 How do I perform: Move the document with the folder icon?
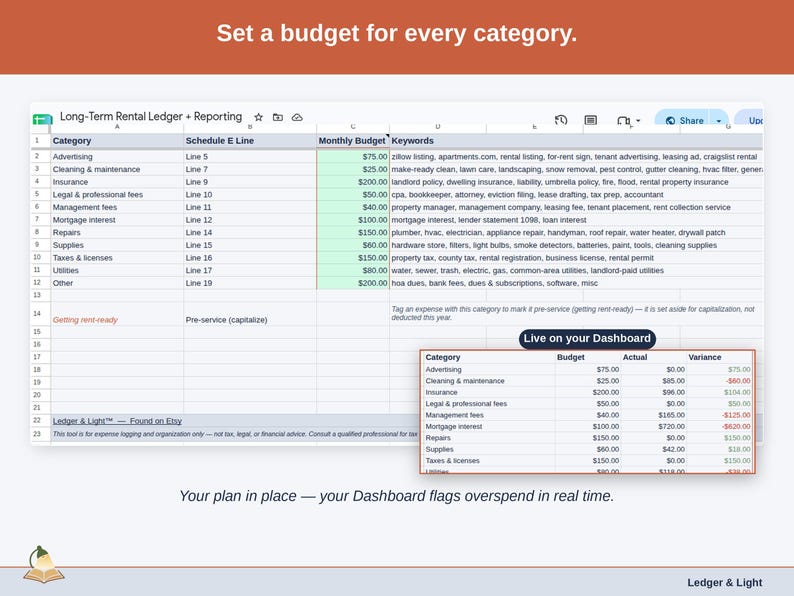[x=277, y=117]
